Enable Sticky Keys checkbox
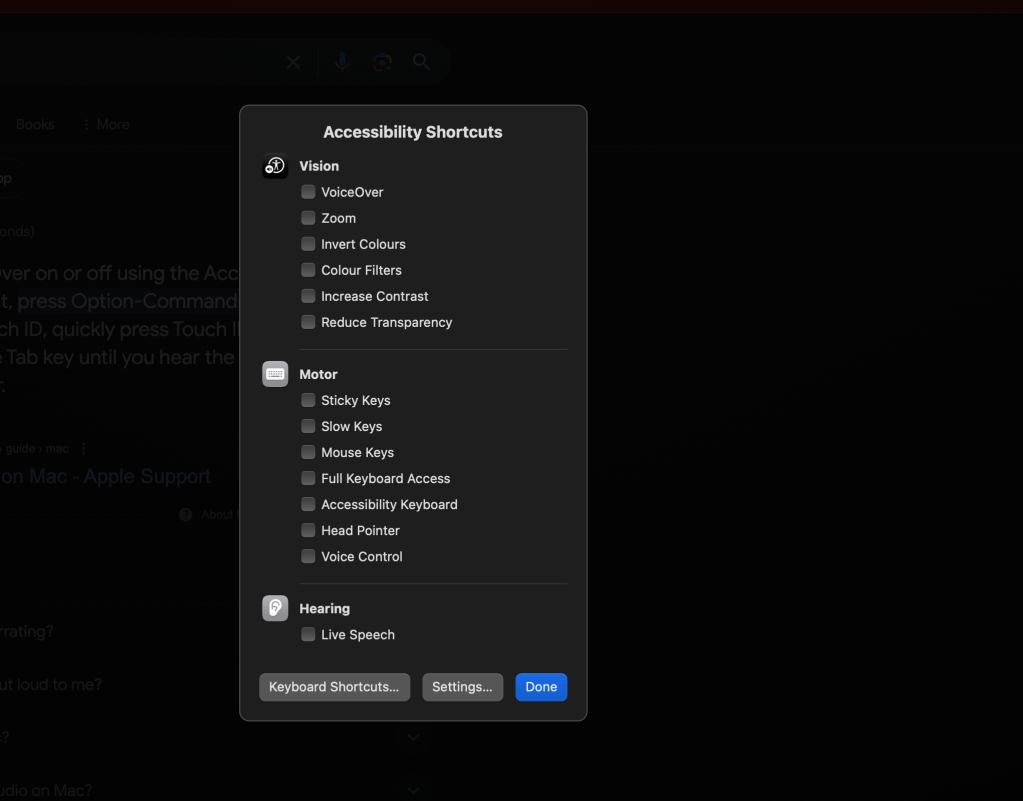The height and width of the screenshot is (801, 1023). (308, 400)
